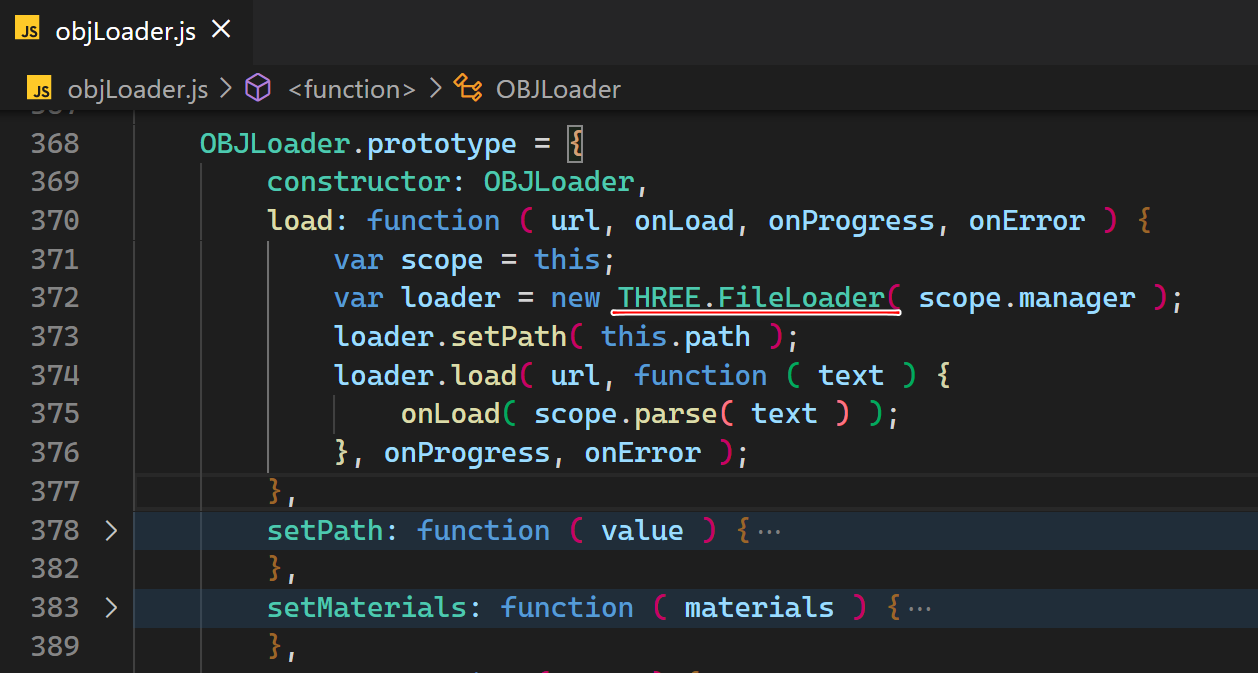Click OBJLoader.prototype on line 368
Screen dimensions: 1258x673
click(358, 143)
